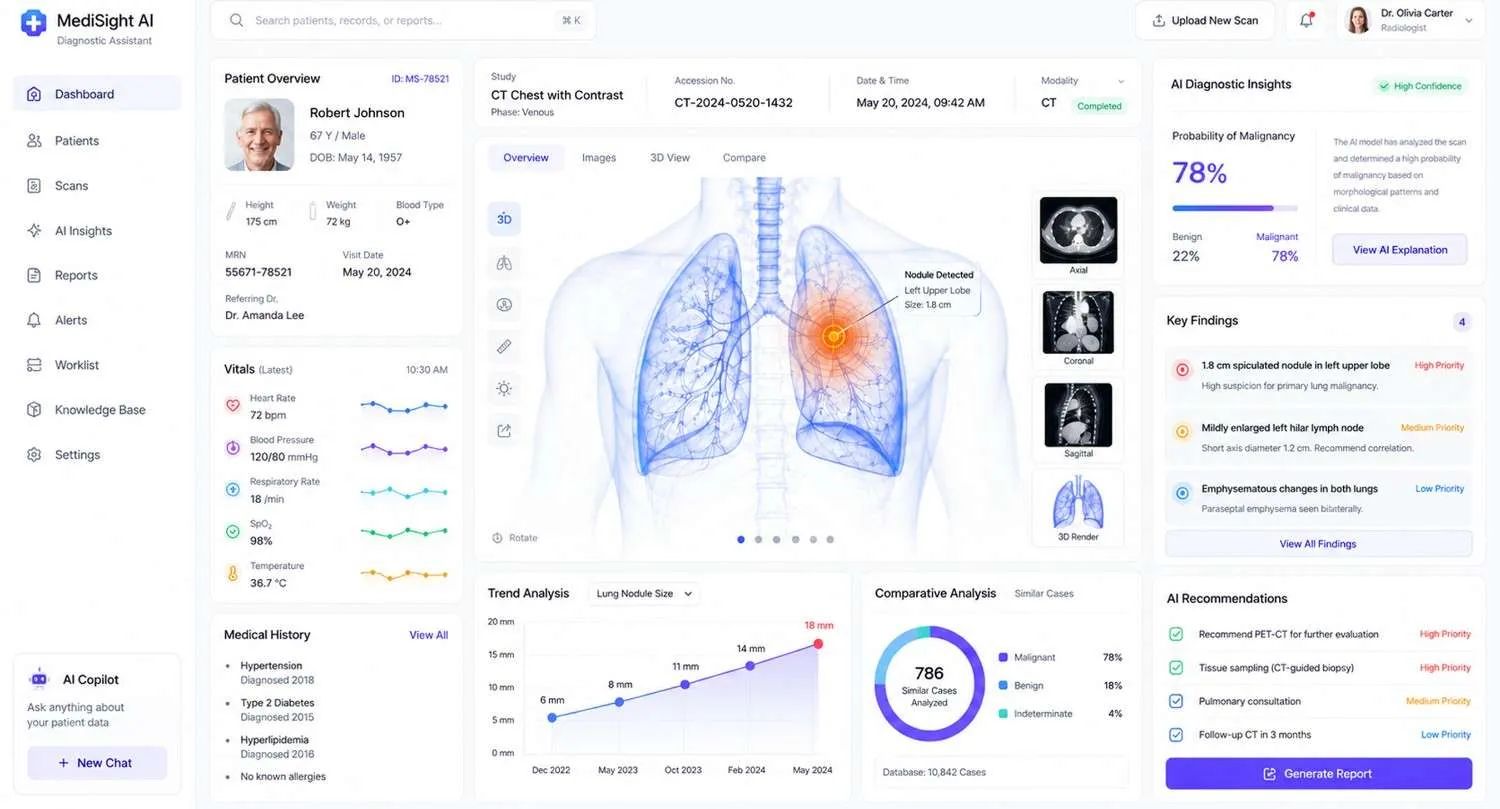1500x809 pixels.
Task: Switch to Overview tab
Action: [x=526, y=158]
